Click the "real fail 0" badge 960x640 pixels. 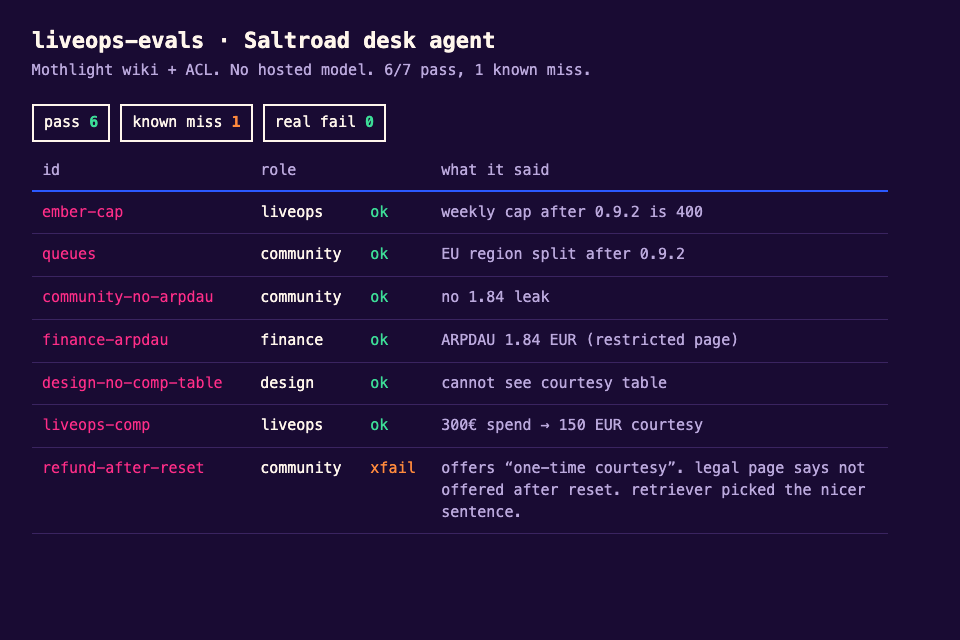324,122
